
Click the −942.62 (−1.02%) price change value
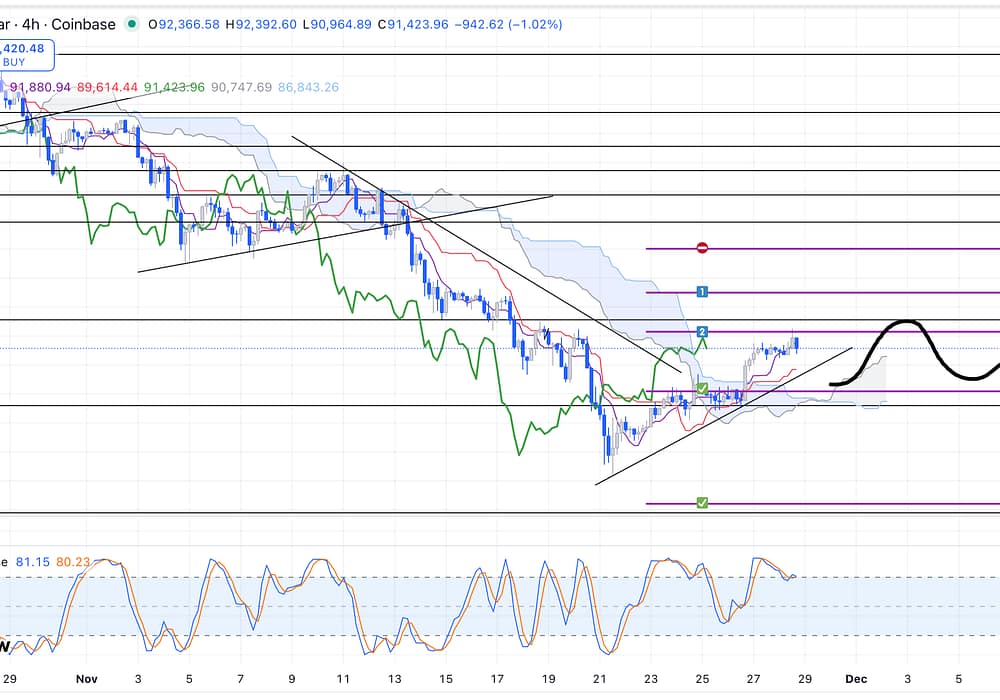507,24
